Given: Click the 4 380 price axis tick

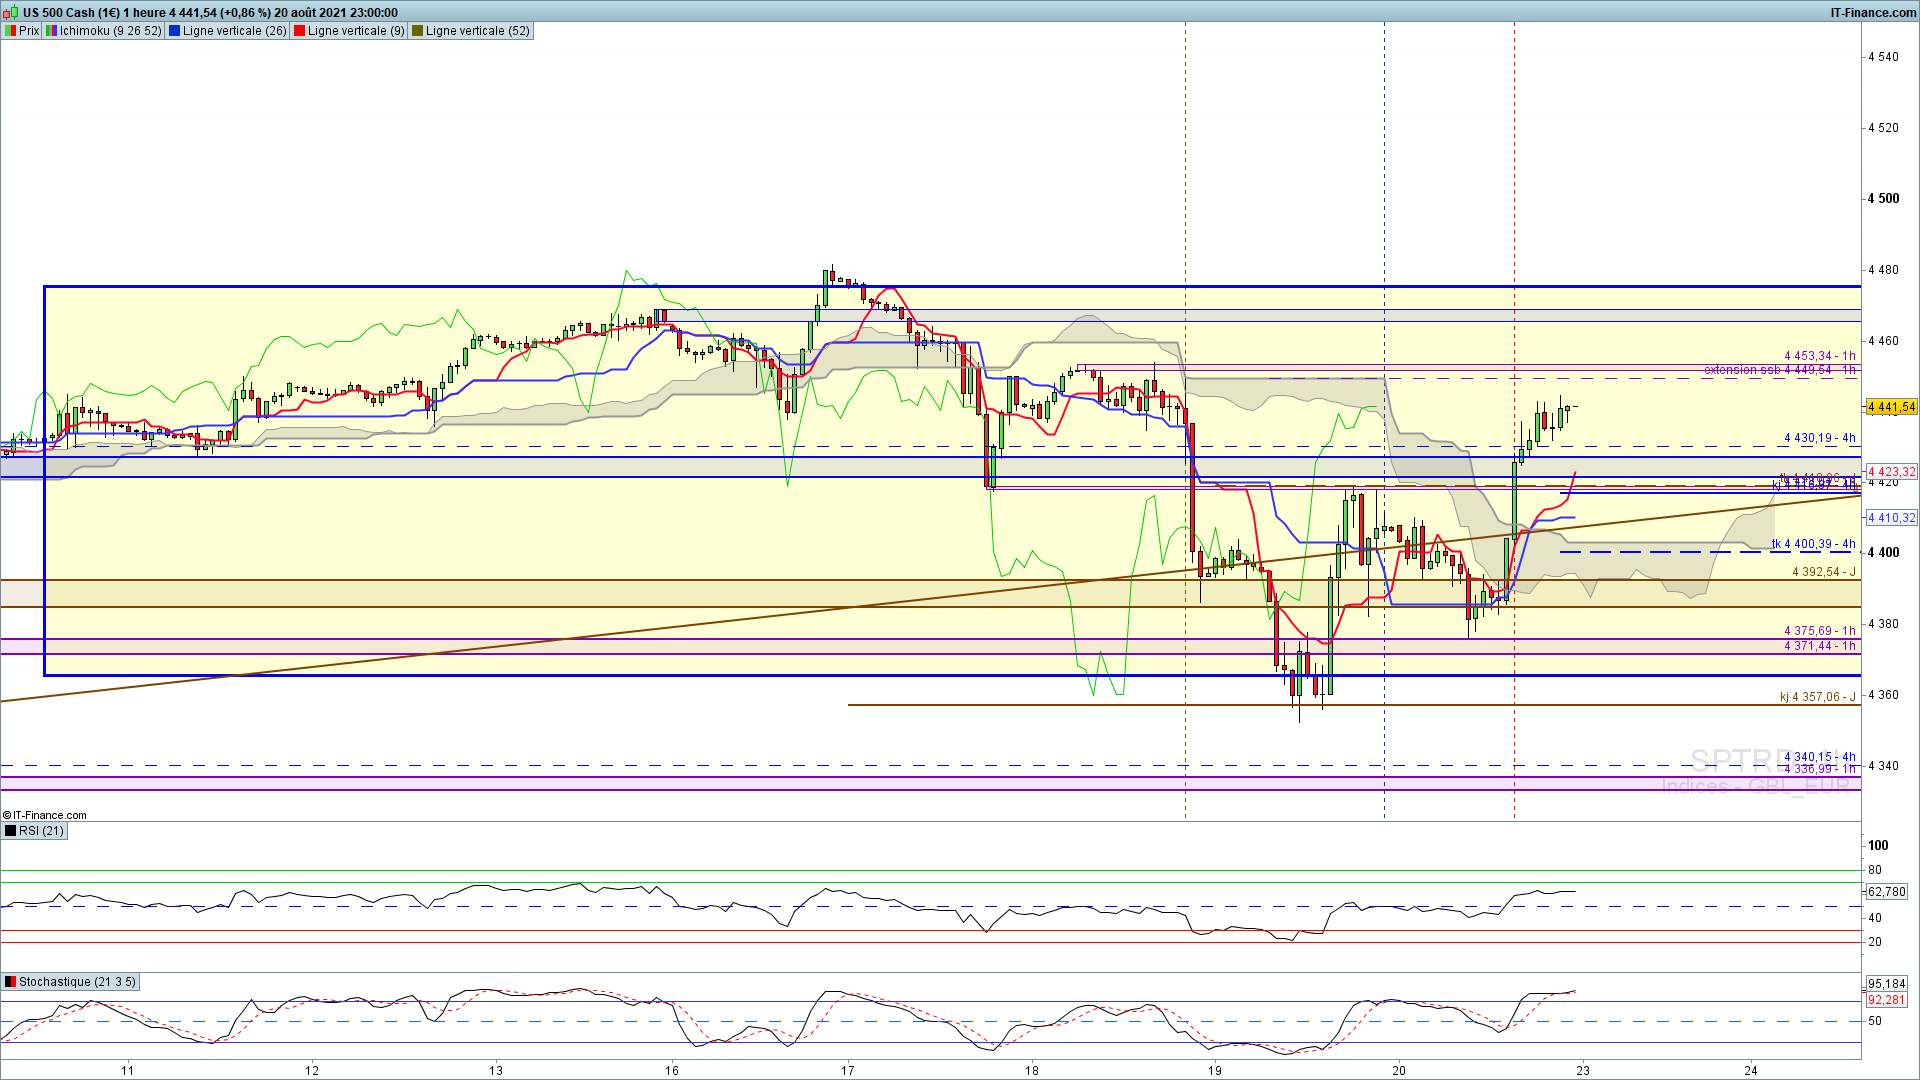Looking at the screenshot, I should (x=1884, y=624).
